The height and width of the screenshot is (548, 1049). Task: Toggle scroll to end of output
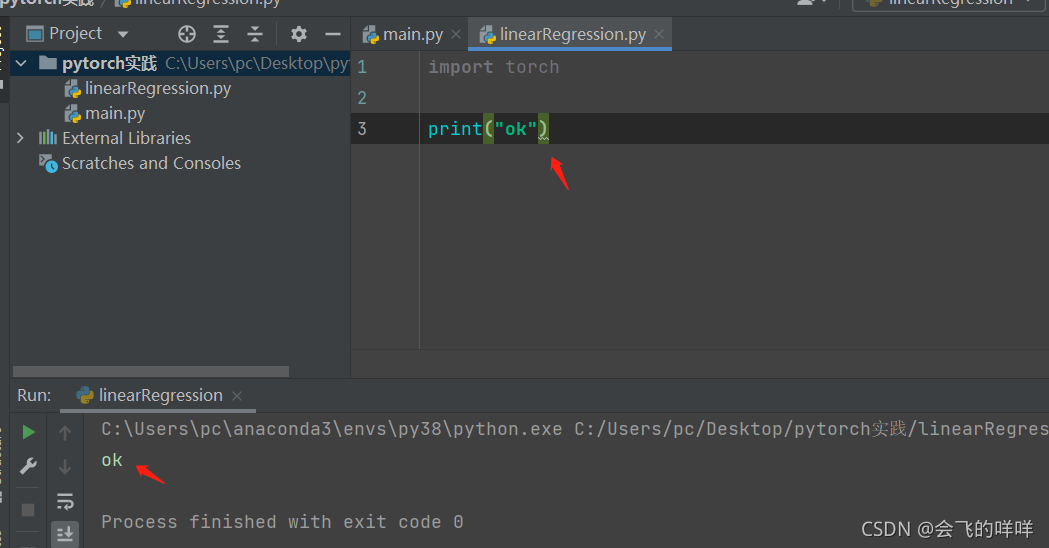click(x=65, y=534)
